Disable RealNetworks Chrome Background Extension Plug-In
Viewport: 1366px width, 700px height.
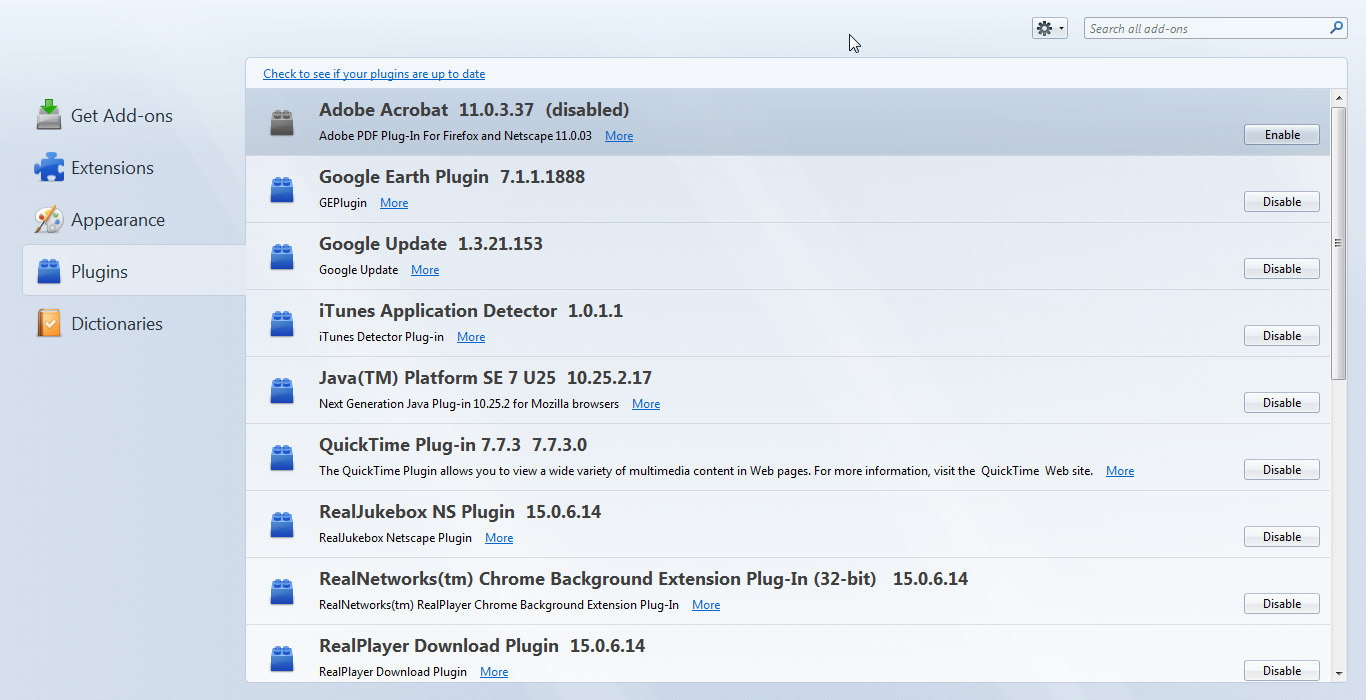click(x=1282, y=604)
